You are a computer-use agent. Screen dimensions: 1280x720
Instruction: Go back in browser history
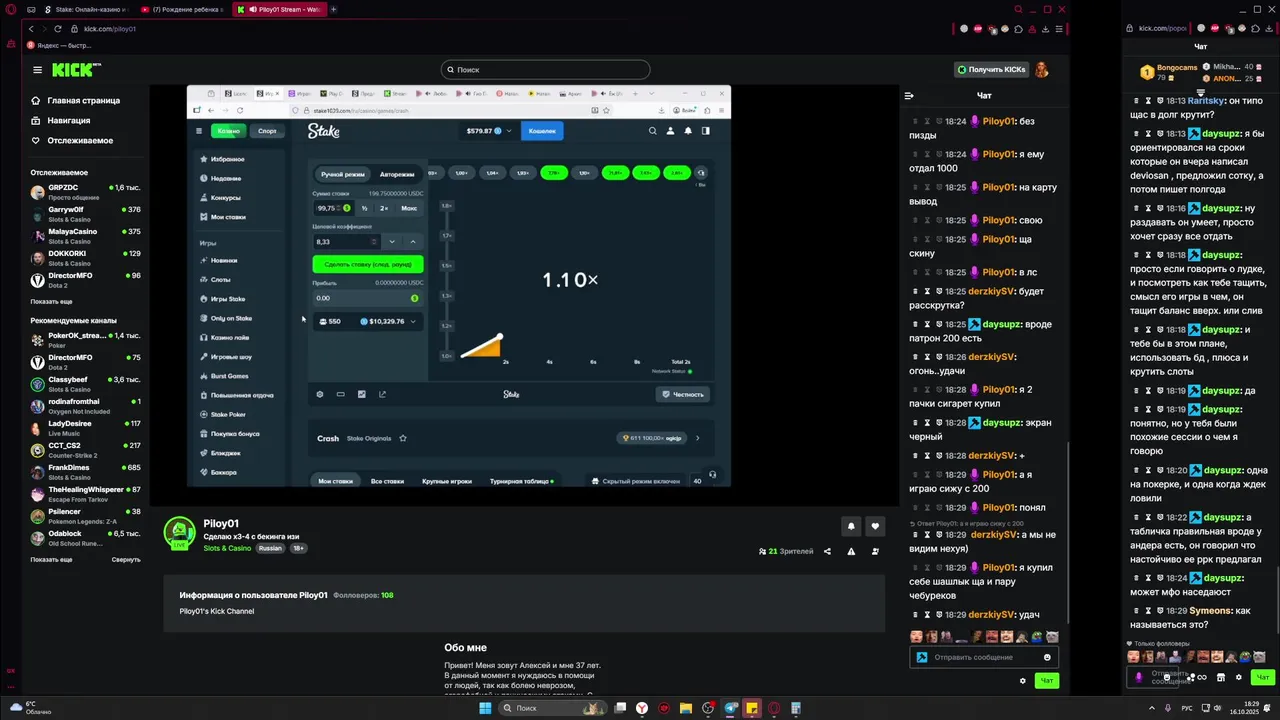pyautogui.click(x=31, y=29)
